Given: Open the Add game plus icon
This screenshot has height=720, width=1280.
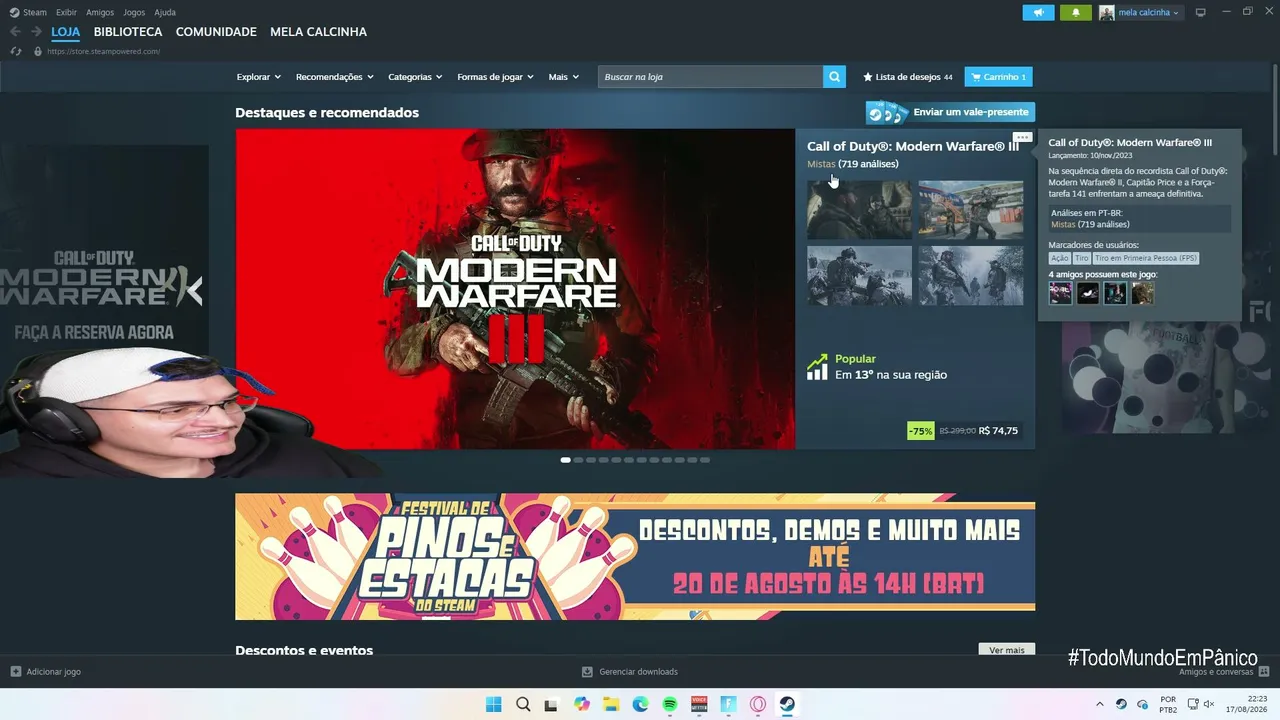Looking at the screenshot, I should point(15,672).
